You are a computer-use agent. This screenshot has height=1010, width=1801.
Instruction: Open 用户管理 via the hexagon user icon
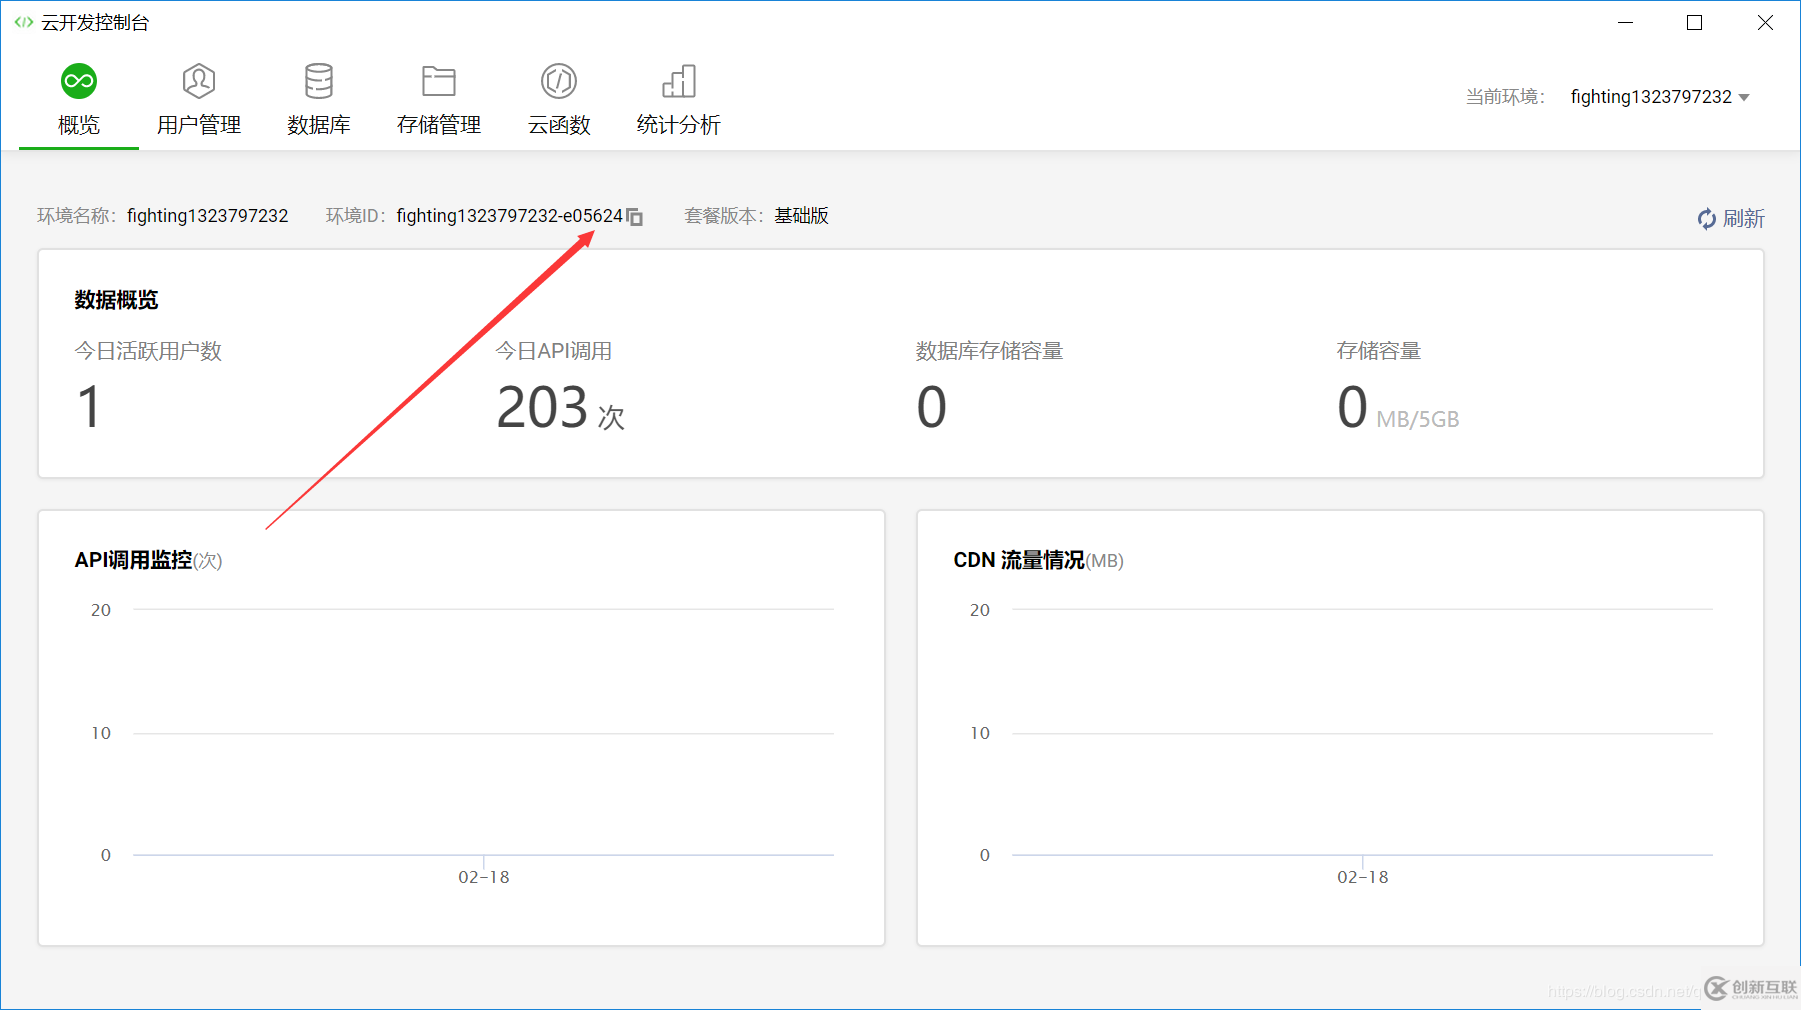pyautogui.click(x=198, y=81)
